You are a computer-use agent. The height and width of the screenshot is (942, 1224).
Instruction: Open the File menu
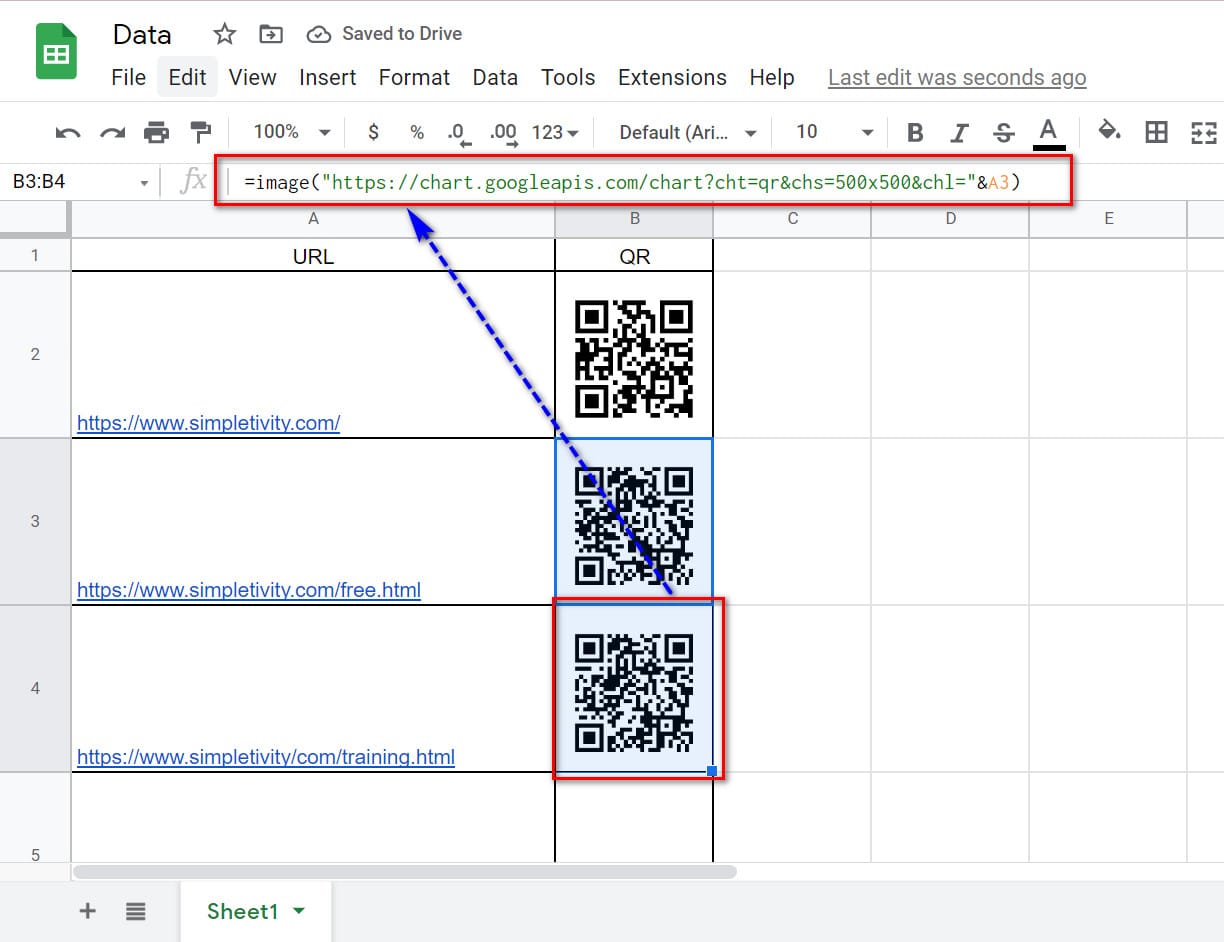click(x=128, y=78)
